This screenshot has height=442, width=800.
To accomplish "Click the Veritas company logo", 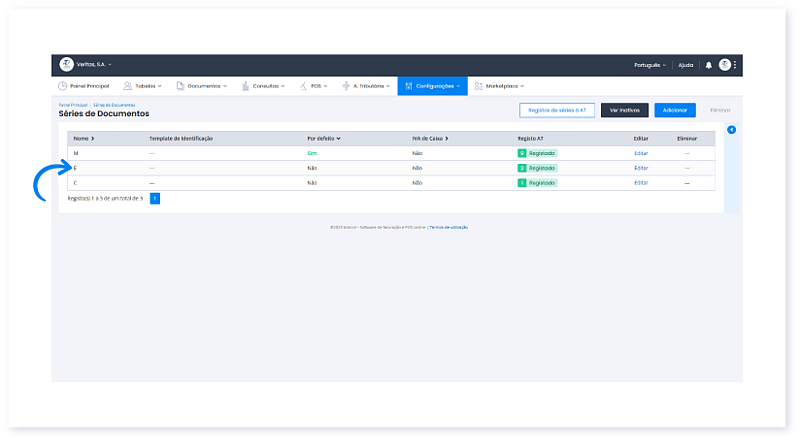I will tap(66, 64).
